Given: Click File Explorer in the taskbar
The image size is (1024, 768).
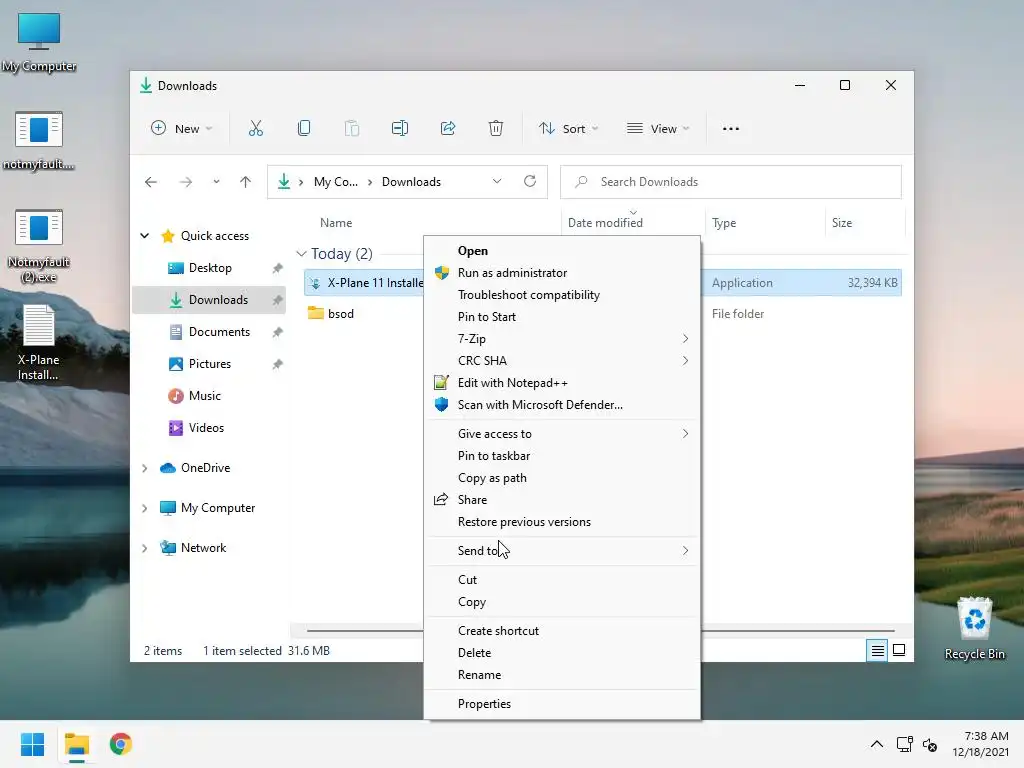Looking at the screenshot, I should 76,744.
